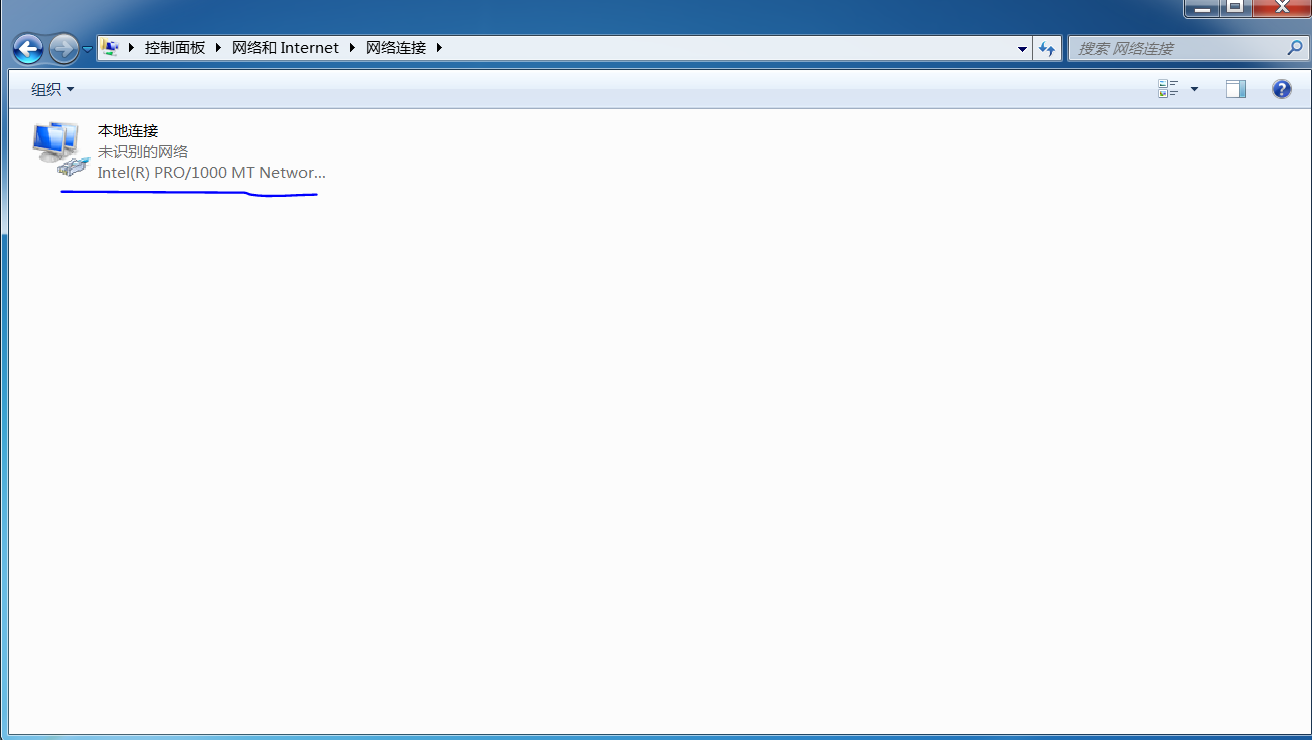Viewport: 1312px width, 740px height.
Task: Click the change view icon
Action: 1168,89
